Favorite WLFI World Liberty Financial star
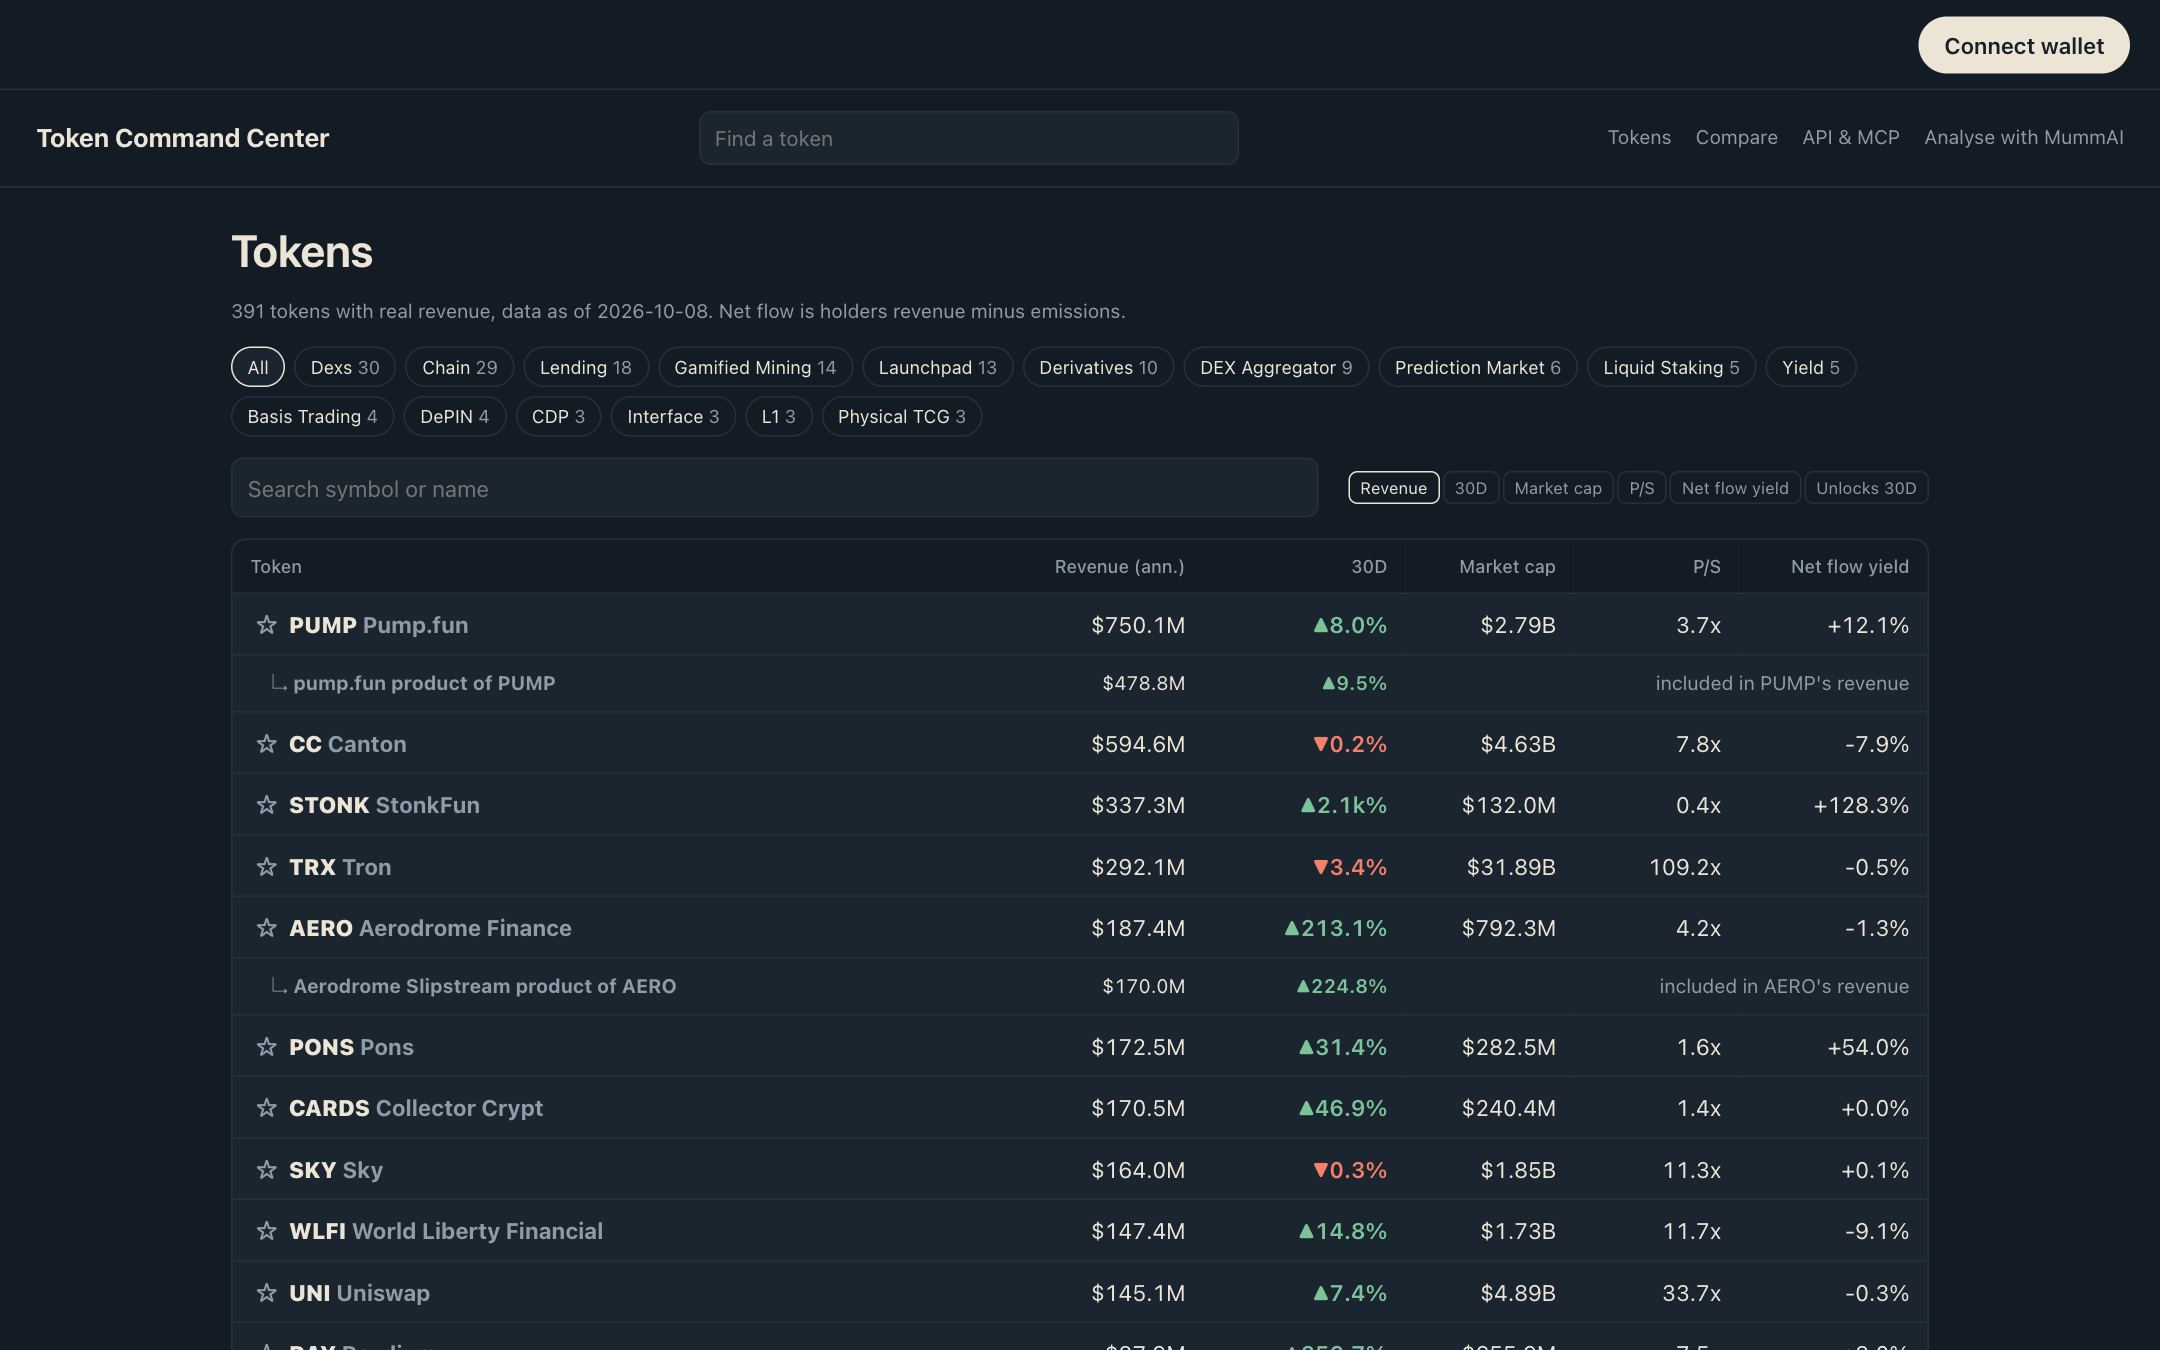 (266, 1231)
